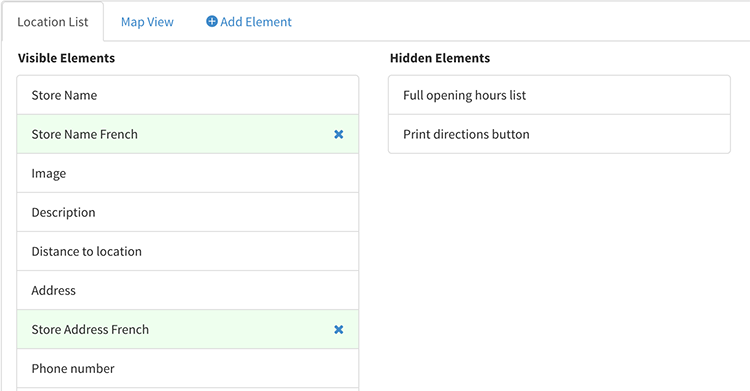Select the Address element row
The width and height of the screenshot is (750, 391).
coord(188,290)
